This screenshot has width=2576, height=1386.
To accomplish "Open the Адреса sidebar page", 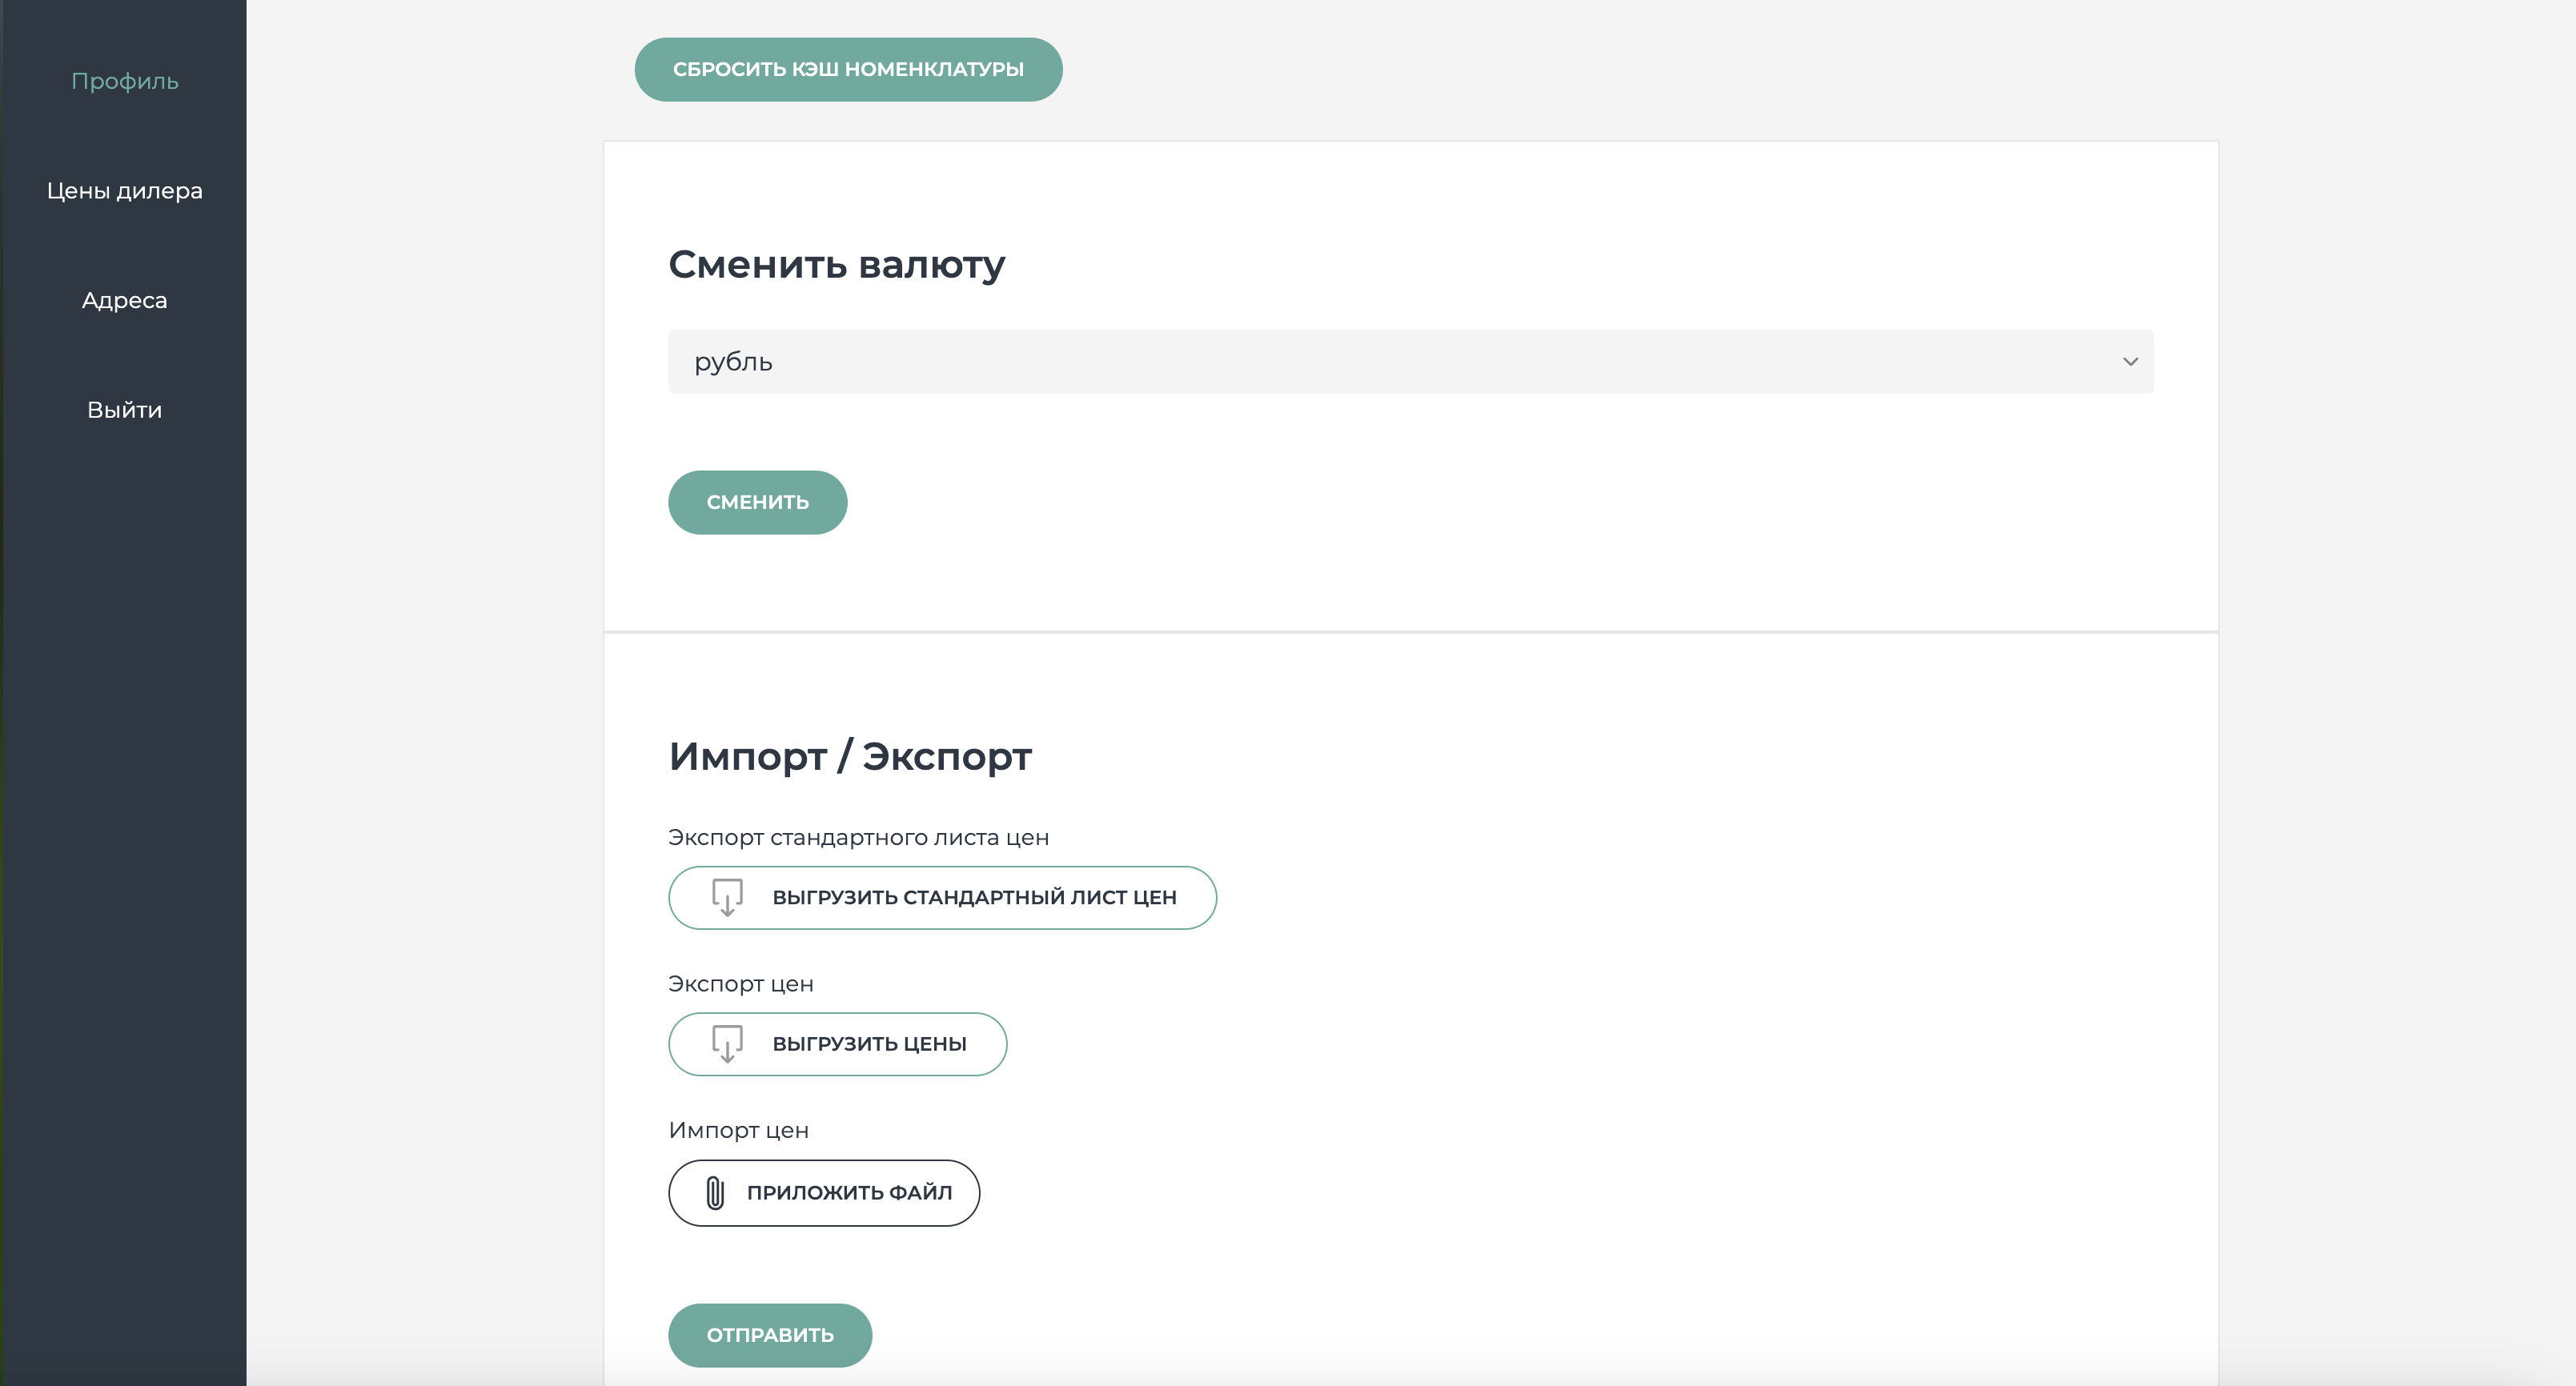I will 124,300.
